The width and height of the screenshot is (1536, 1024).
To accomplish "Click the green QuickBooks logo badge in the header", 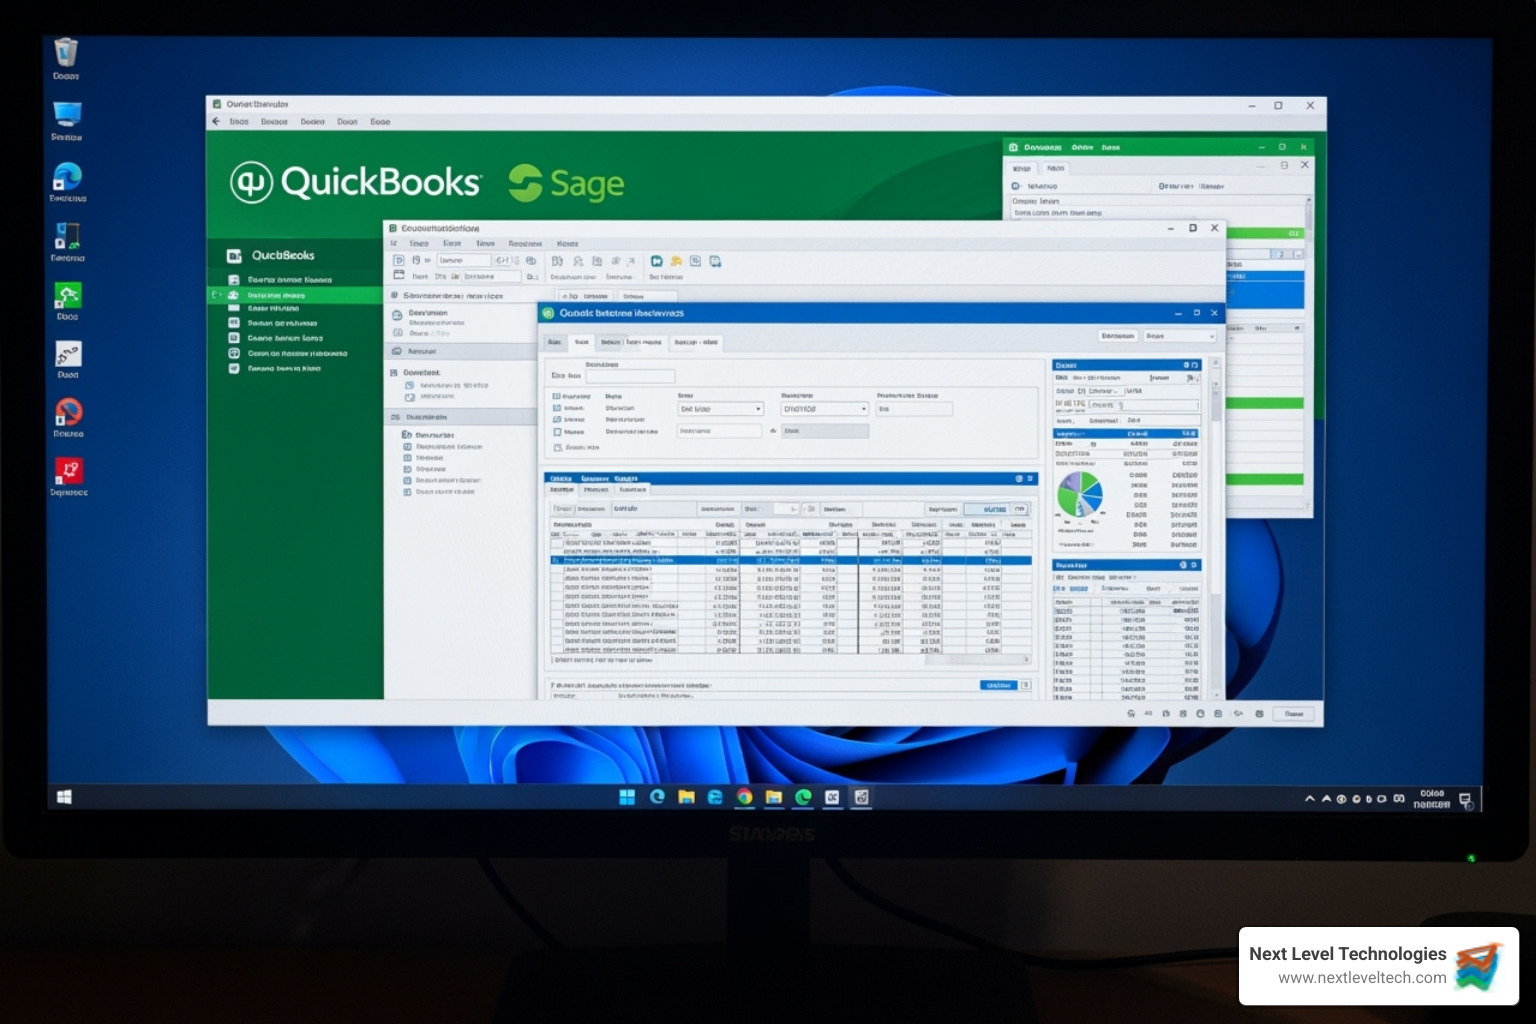I will [252, 183].
